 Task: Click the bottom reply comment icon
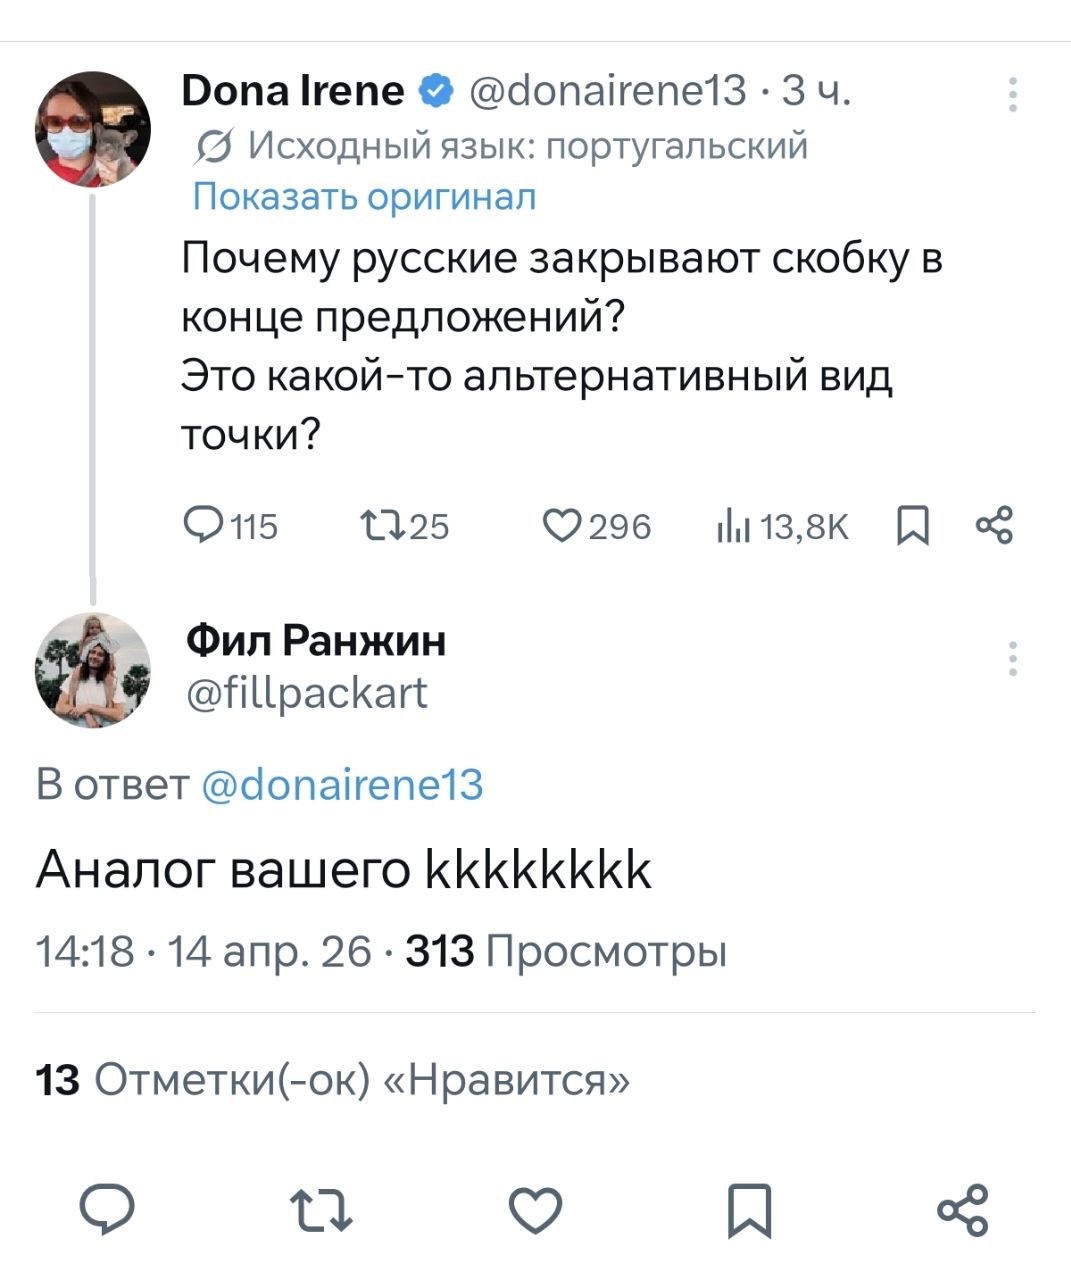pos(108,1210)
